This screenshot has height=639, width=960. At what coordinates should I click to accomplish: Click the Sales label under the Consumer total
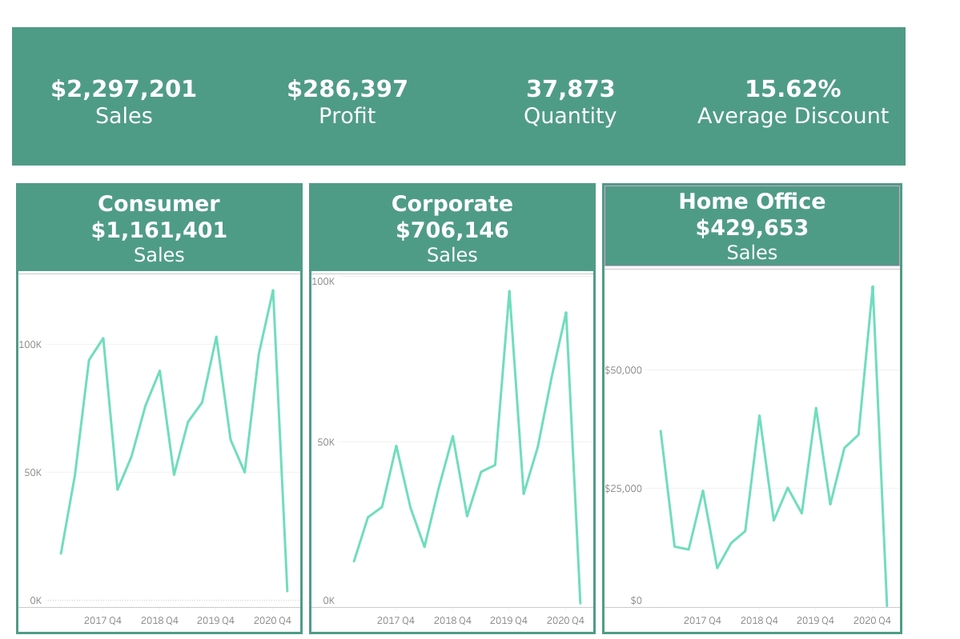157,255
